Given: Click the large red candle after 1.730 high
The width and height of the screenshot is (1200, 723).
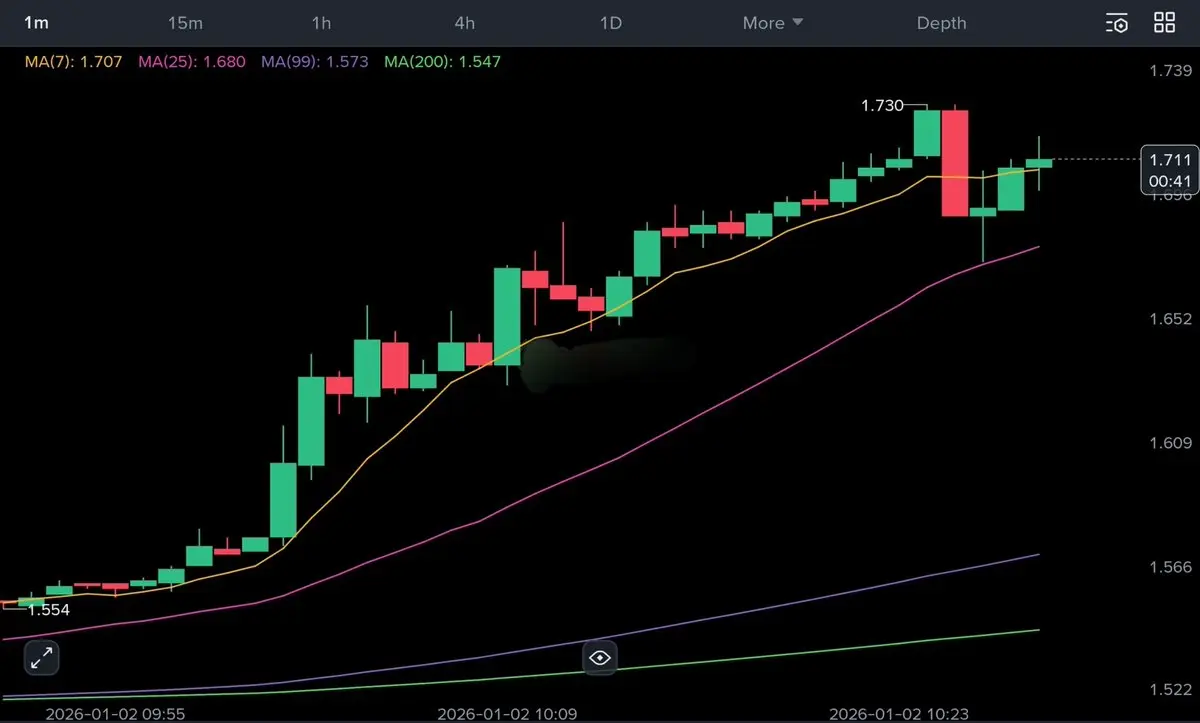Looking at the screenshot, I should (955, 162).
